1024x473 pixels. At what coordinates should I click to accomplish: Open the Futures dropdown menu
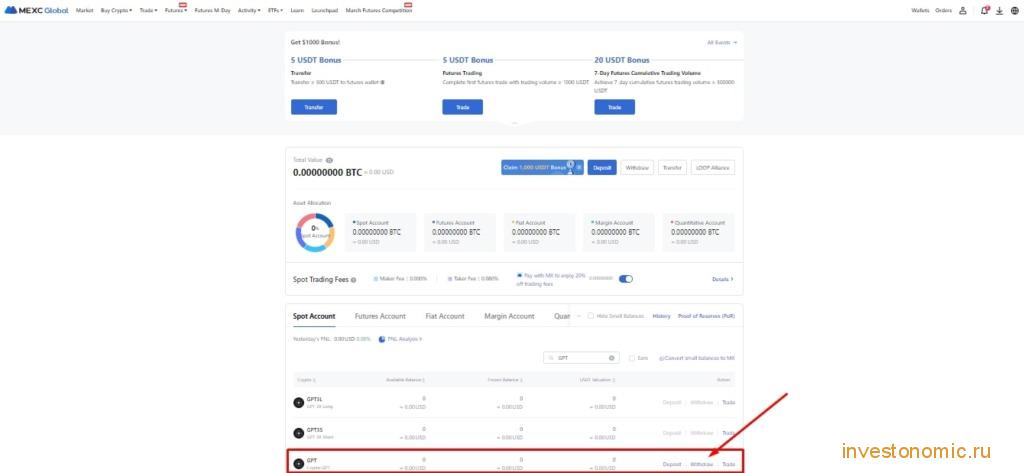point(176,10)
